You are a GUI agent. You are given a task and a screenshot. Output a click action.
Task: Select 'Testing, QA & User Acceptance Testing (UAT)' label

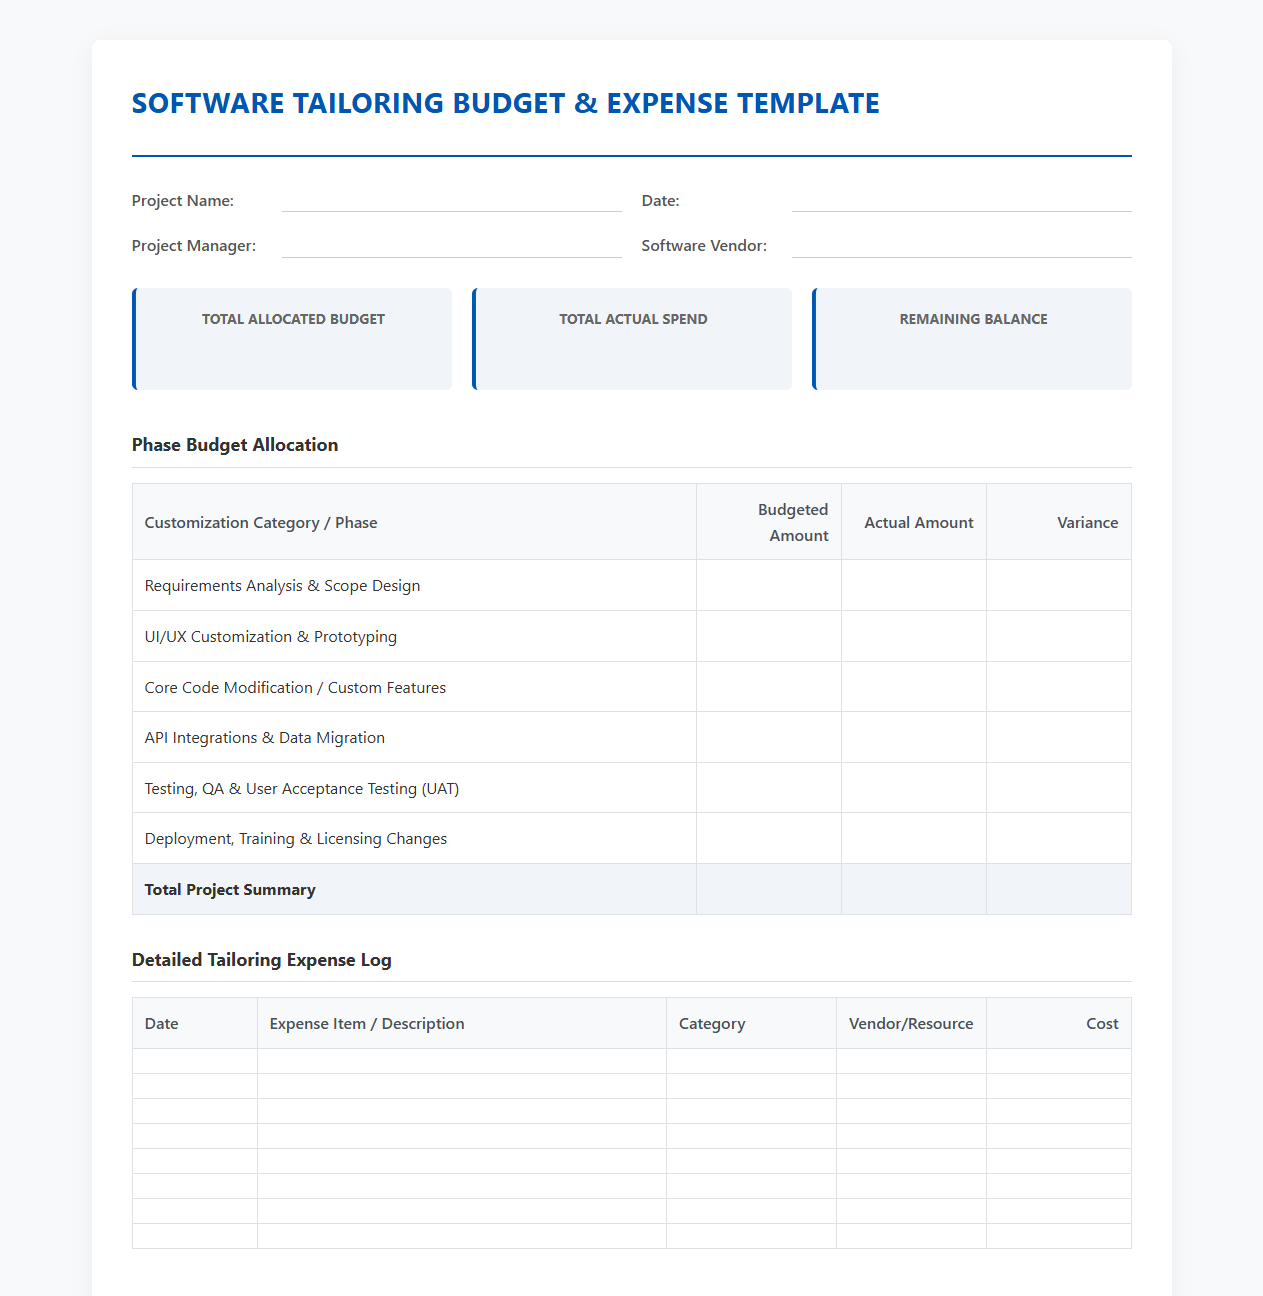302,789
